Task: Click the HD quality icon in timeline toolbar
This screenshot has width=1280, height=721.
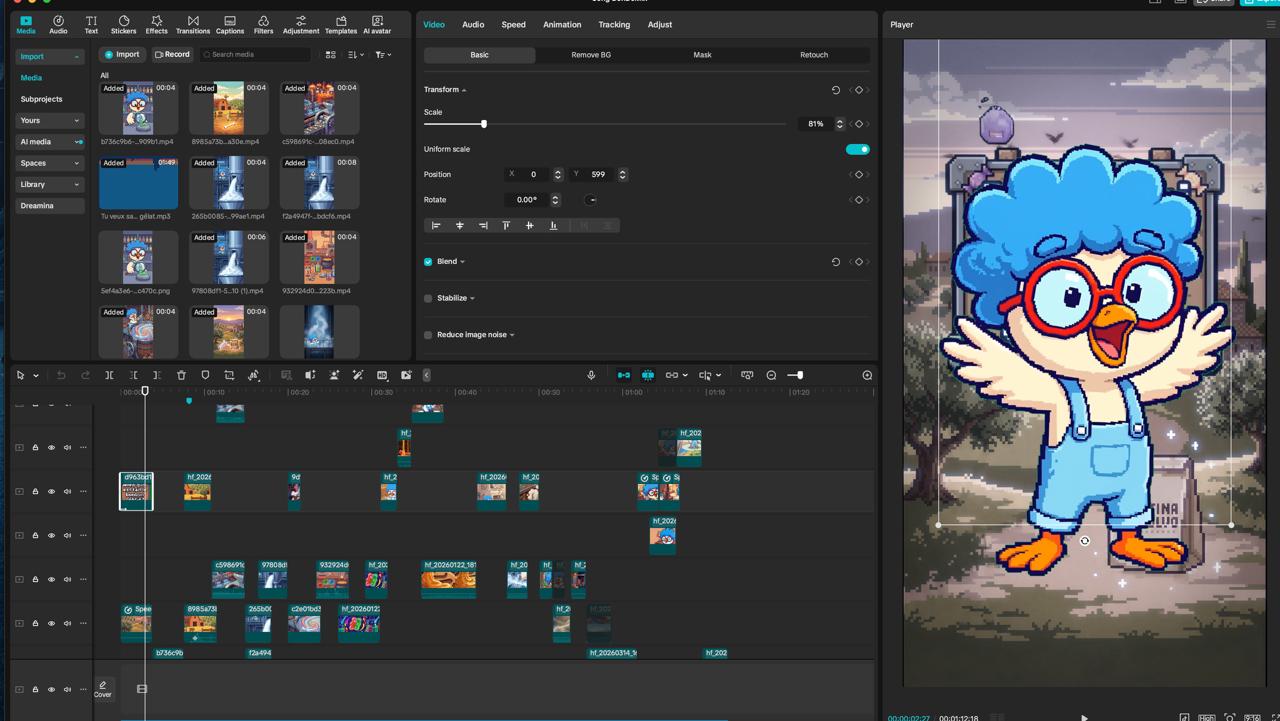Action: coord(382,375)
